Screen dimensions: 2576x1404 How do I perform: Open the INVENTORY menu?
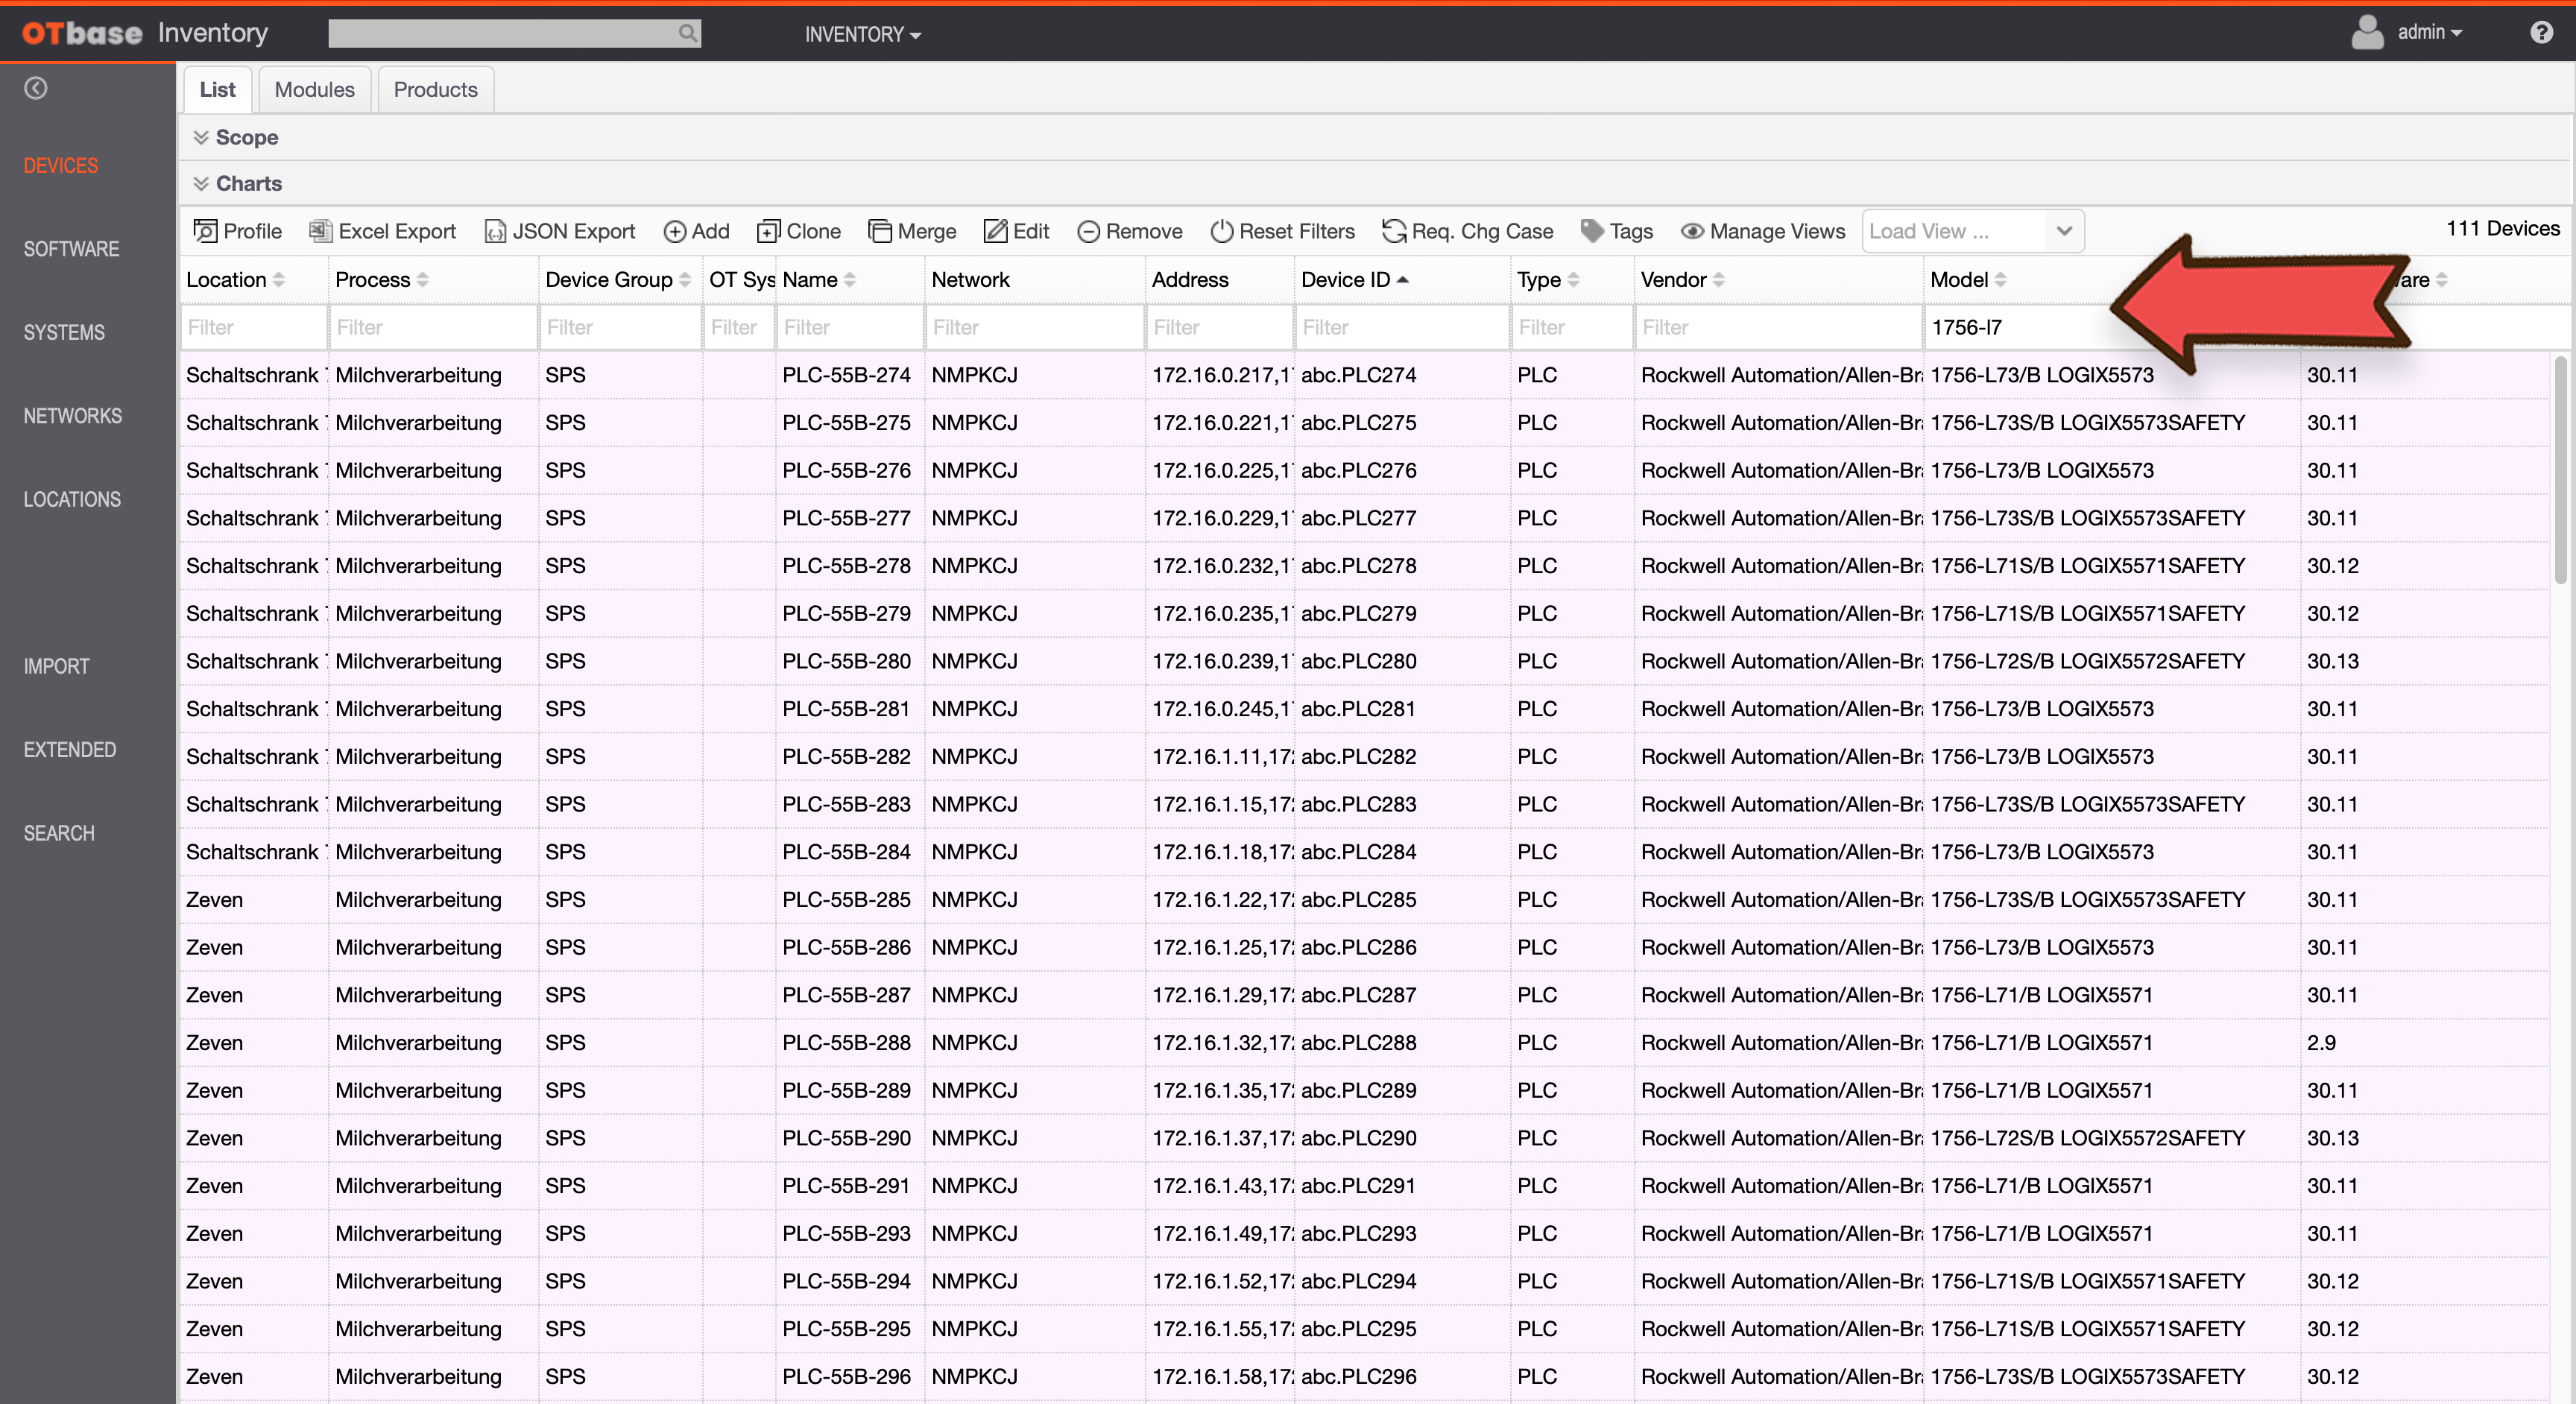click(863, 34)
